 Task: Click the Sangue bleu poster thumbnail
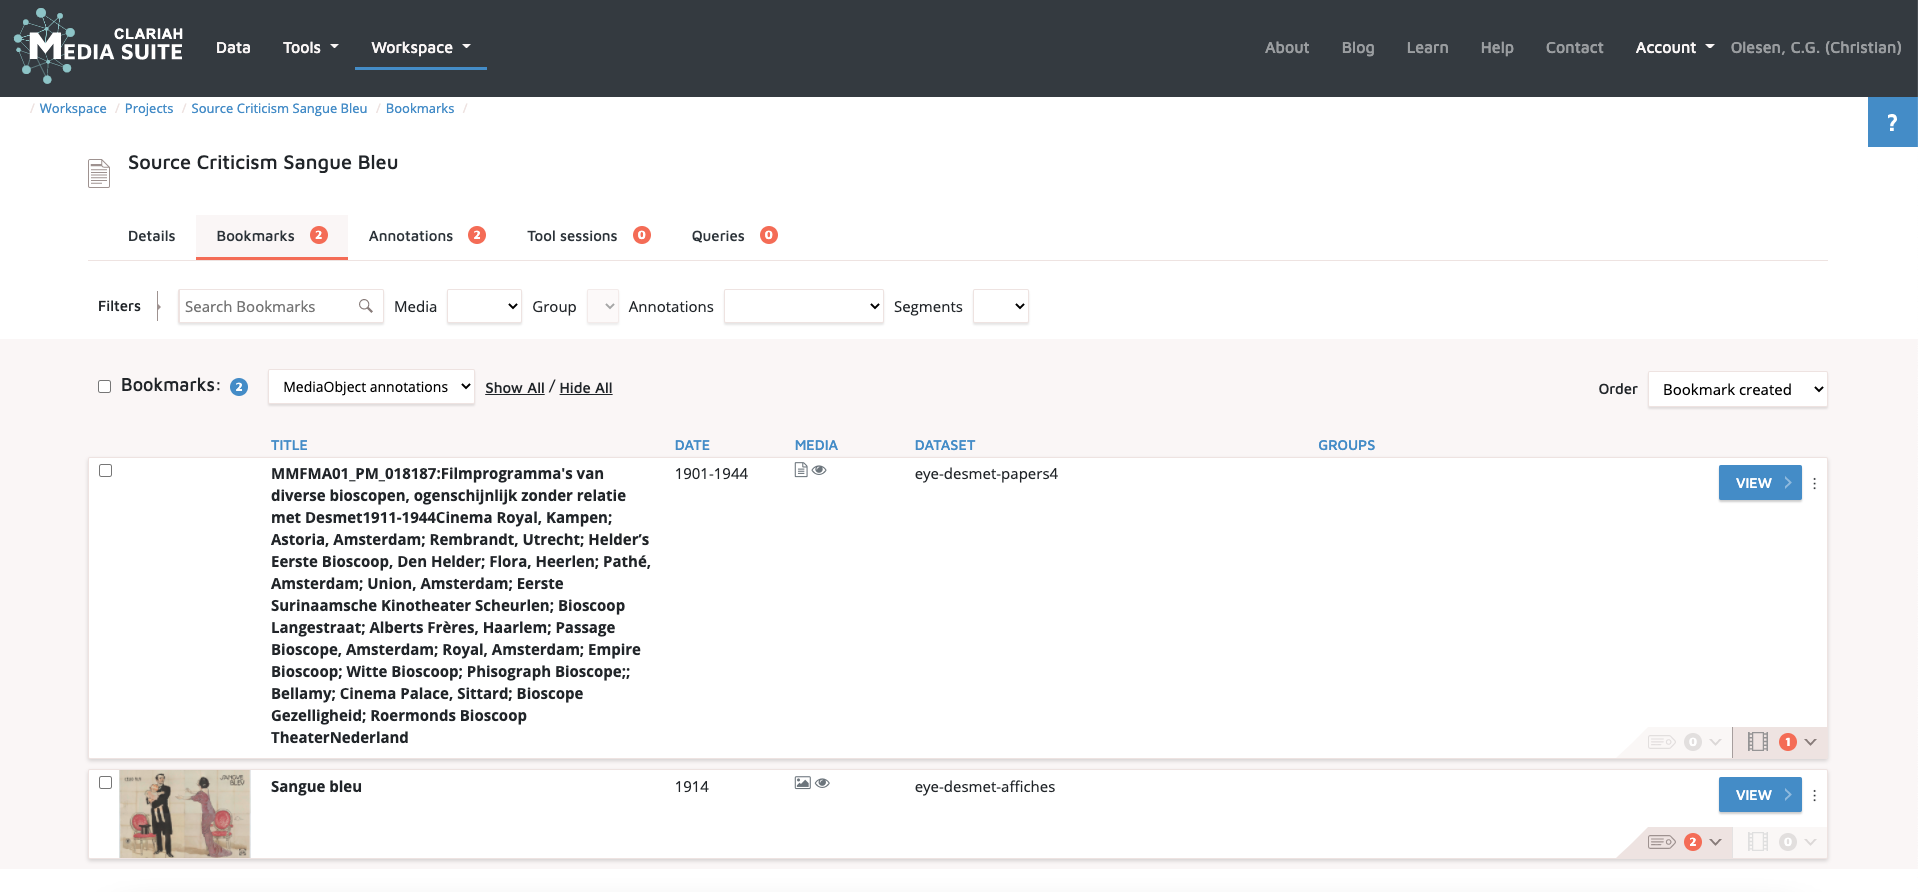point(185,813)
